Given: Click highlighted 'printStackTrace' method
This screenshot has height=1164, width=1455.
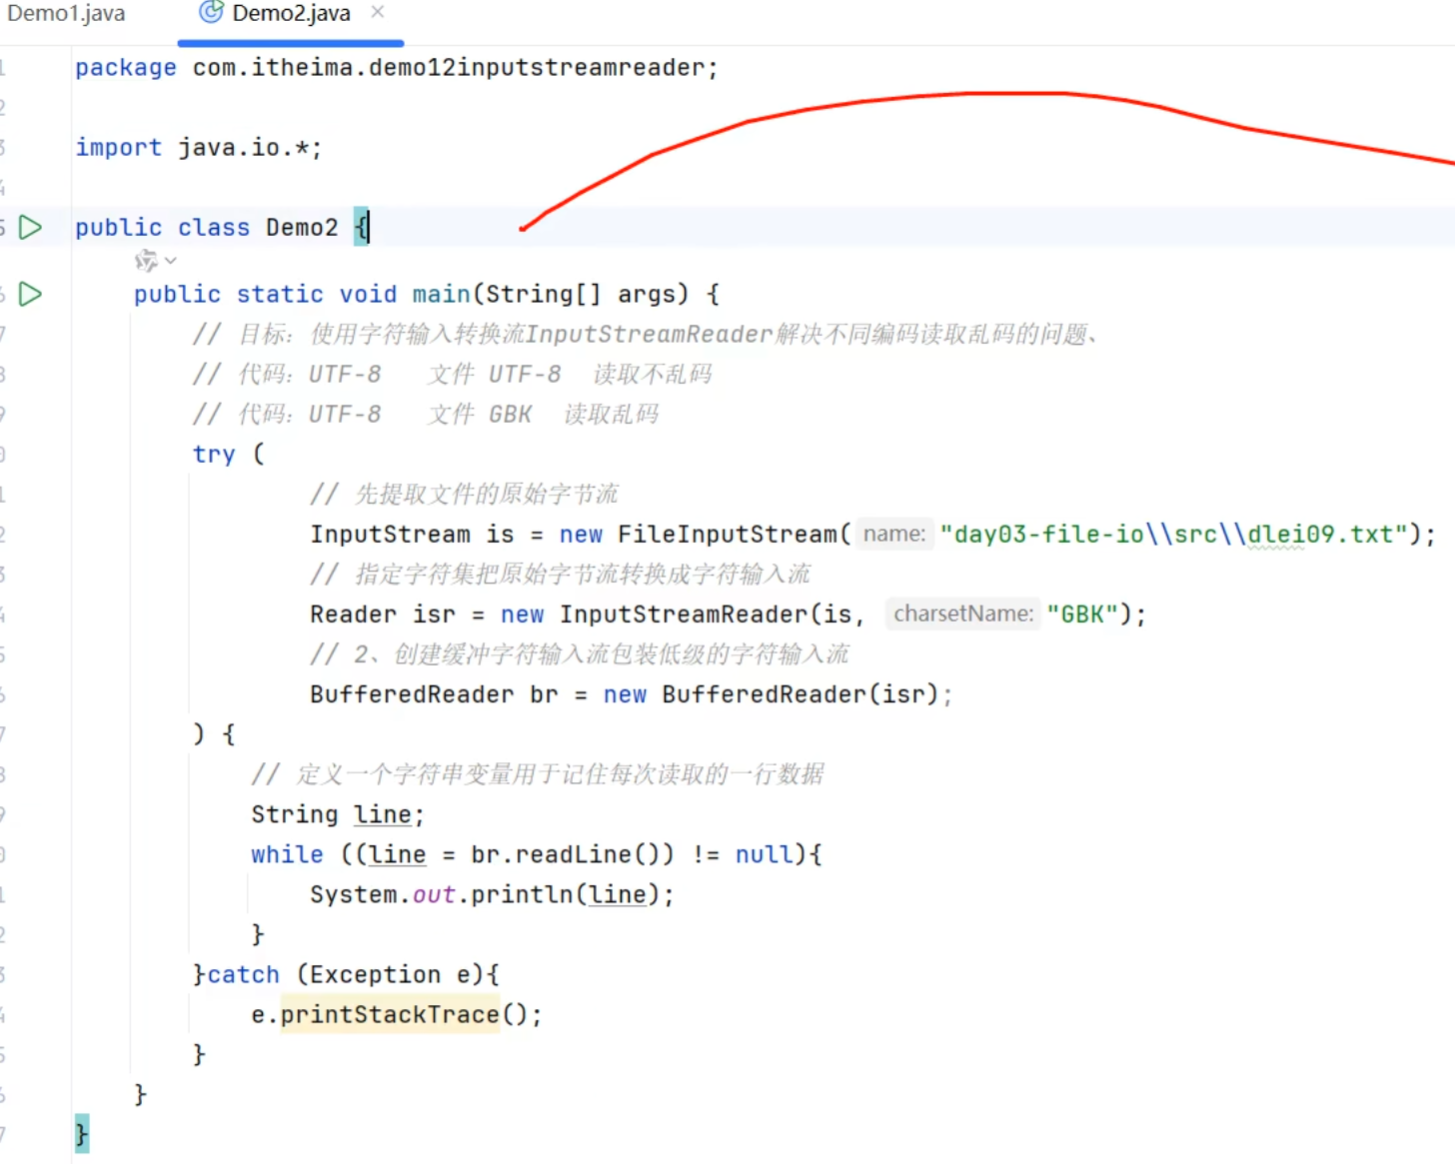Looking at the screenshot, I should 390,1015.
